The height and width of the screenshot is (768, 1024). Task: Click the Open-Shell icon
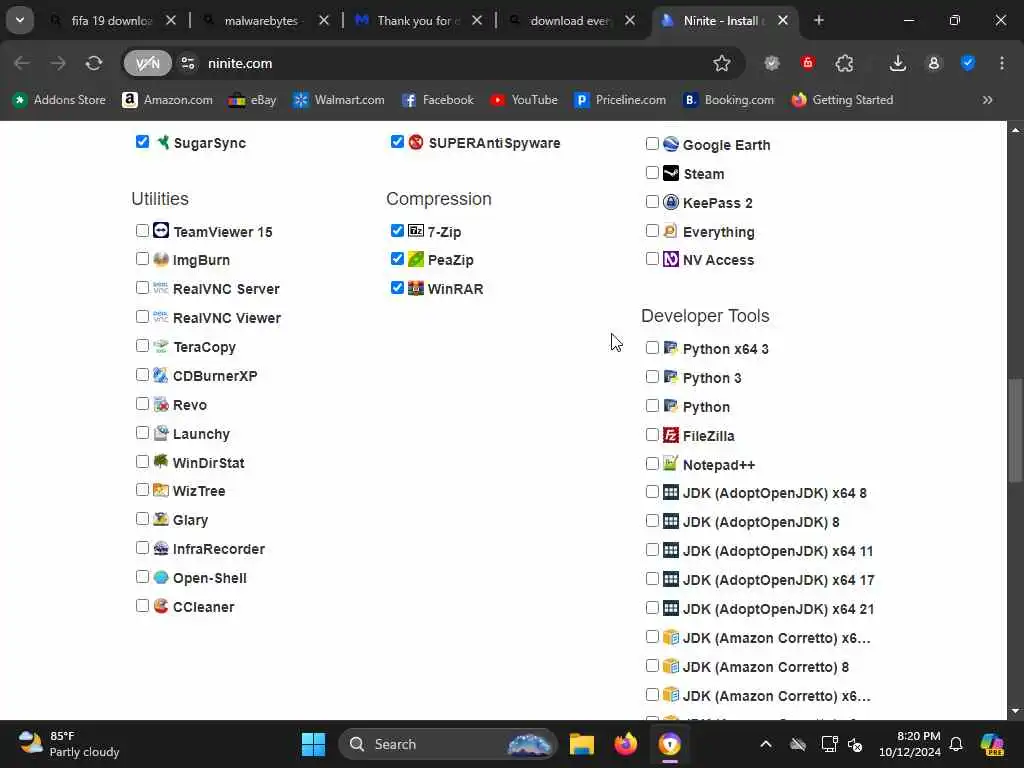click(161, 577)
